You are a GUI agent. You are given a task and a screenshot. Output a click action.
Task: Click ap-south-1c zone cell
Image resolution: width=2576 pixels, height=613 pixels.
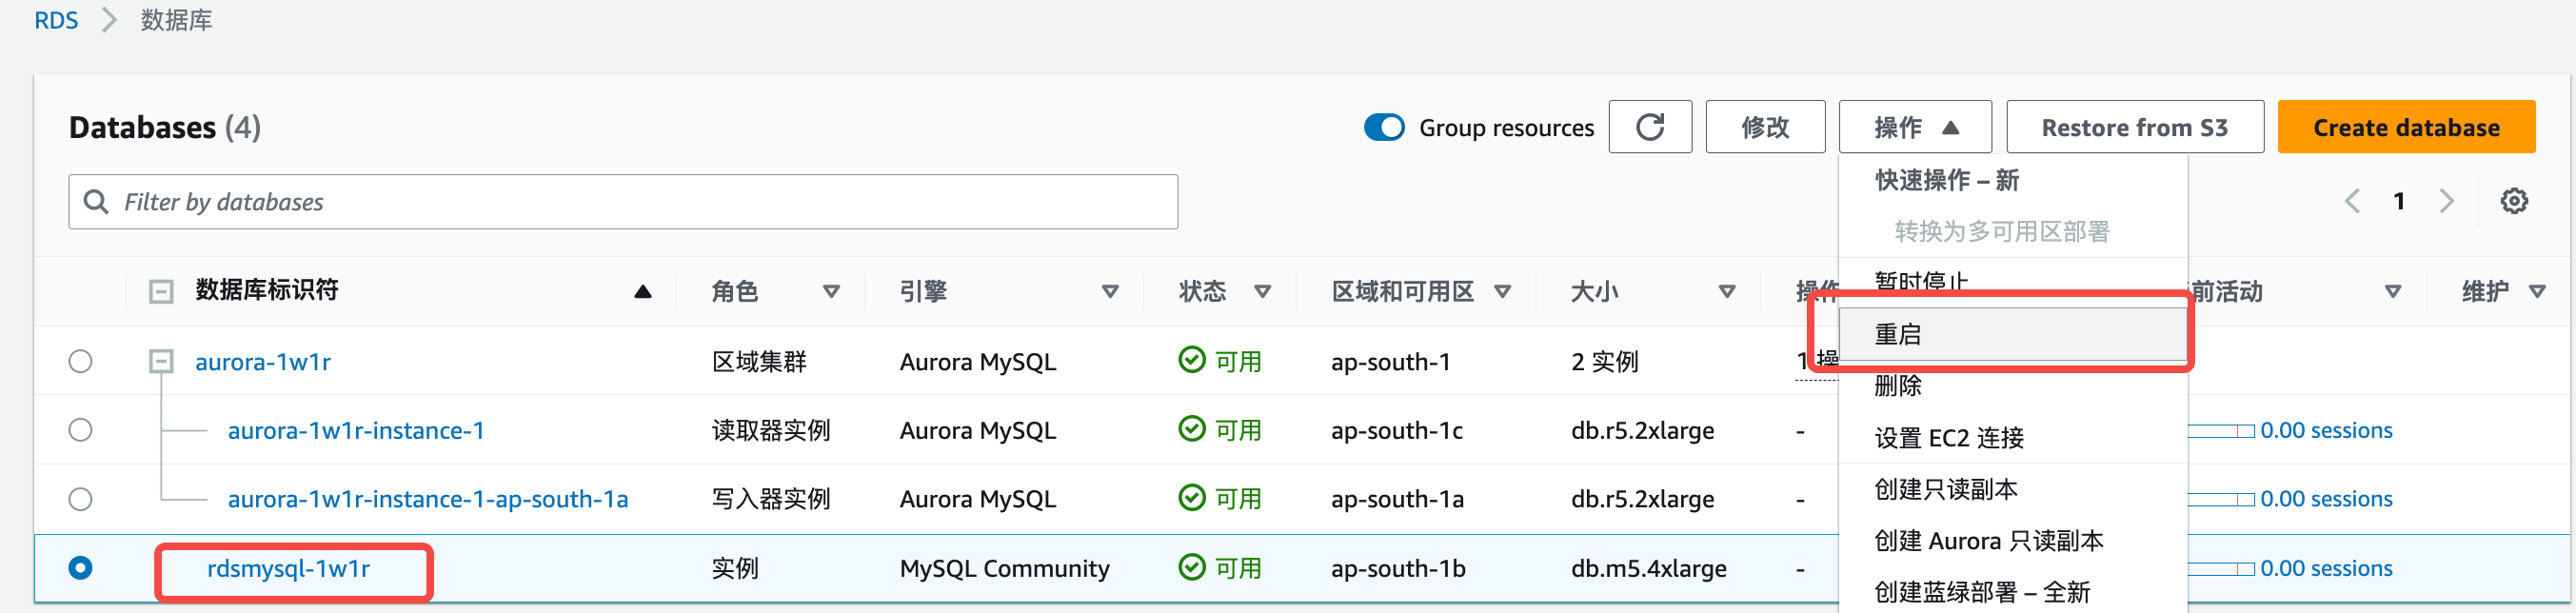[1396, 431]
